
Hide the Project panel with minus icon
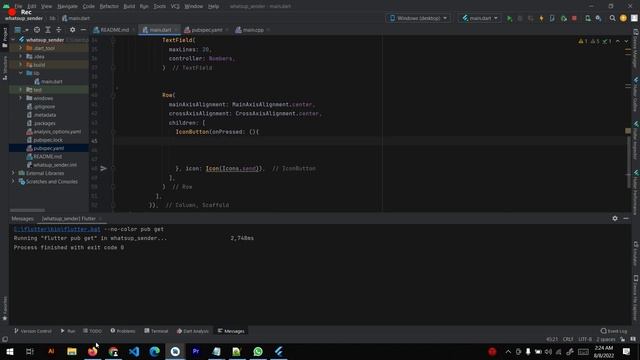click(x=83, y=30)
